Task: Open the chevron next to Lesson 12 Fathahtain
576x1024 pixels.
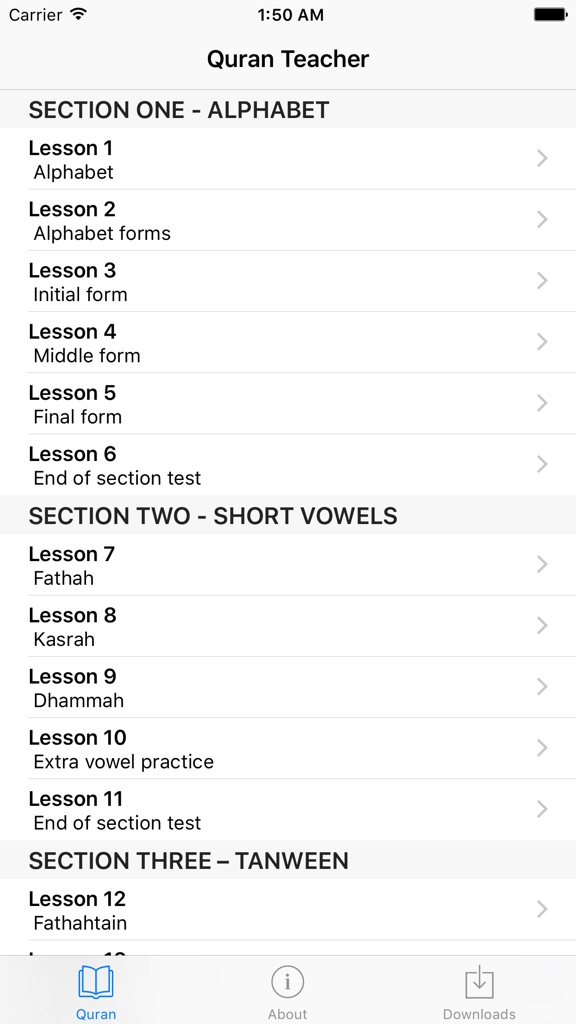Action: (x=541, y=909)
